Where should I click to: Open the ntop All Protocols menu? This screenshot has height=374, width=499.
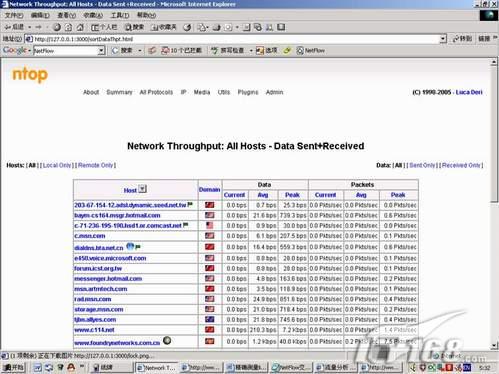point(156,92)
